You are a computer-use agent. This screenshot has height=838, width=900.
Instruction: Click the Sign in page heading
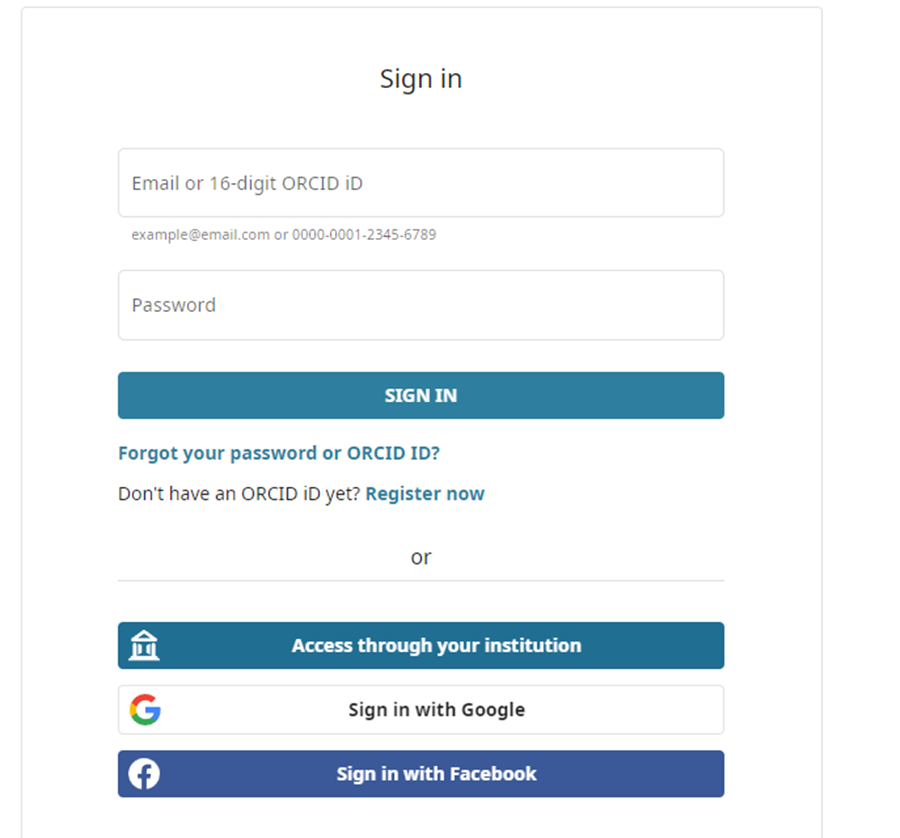(421, 79)
